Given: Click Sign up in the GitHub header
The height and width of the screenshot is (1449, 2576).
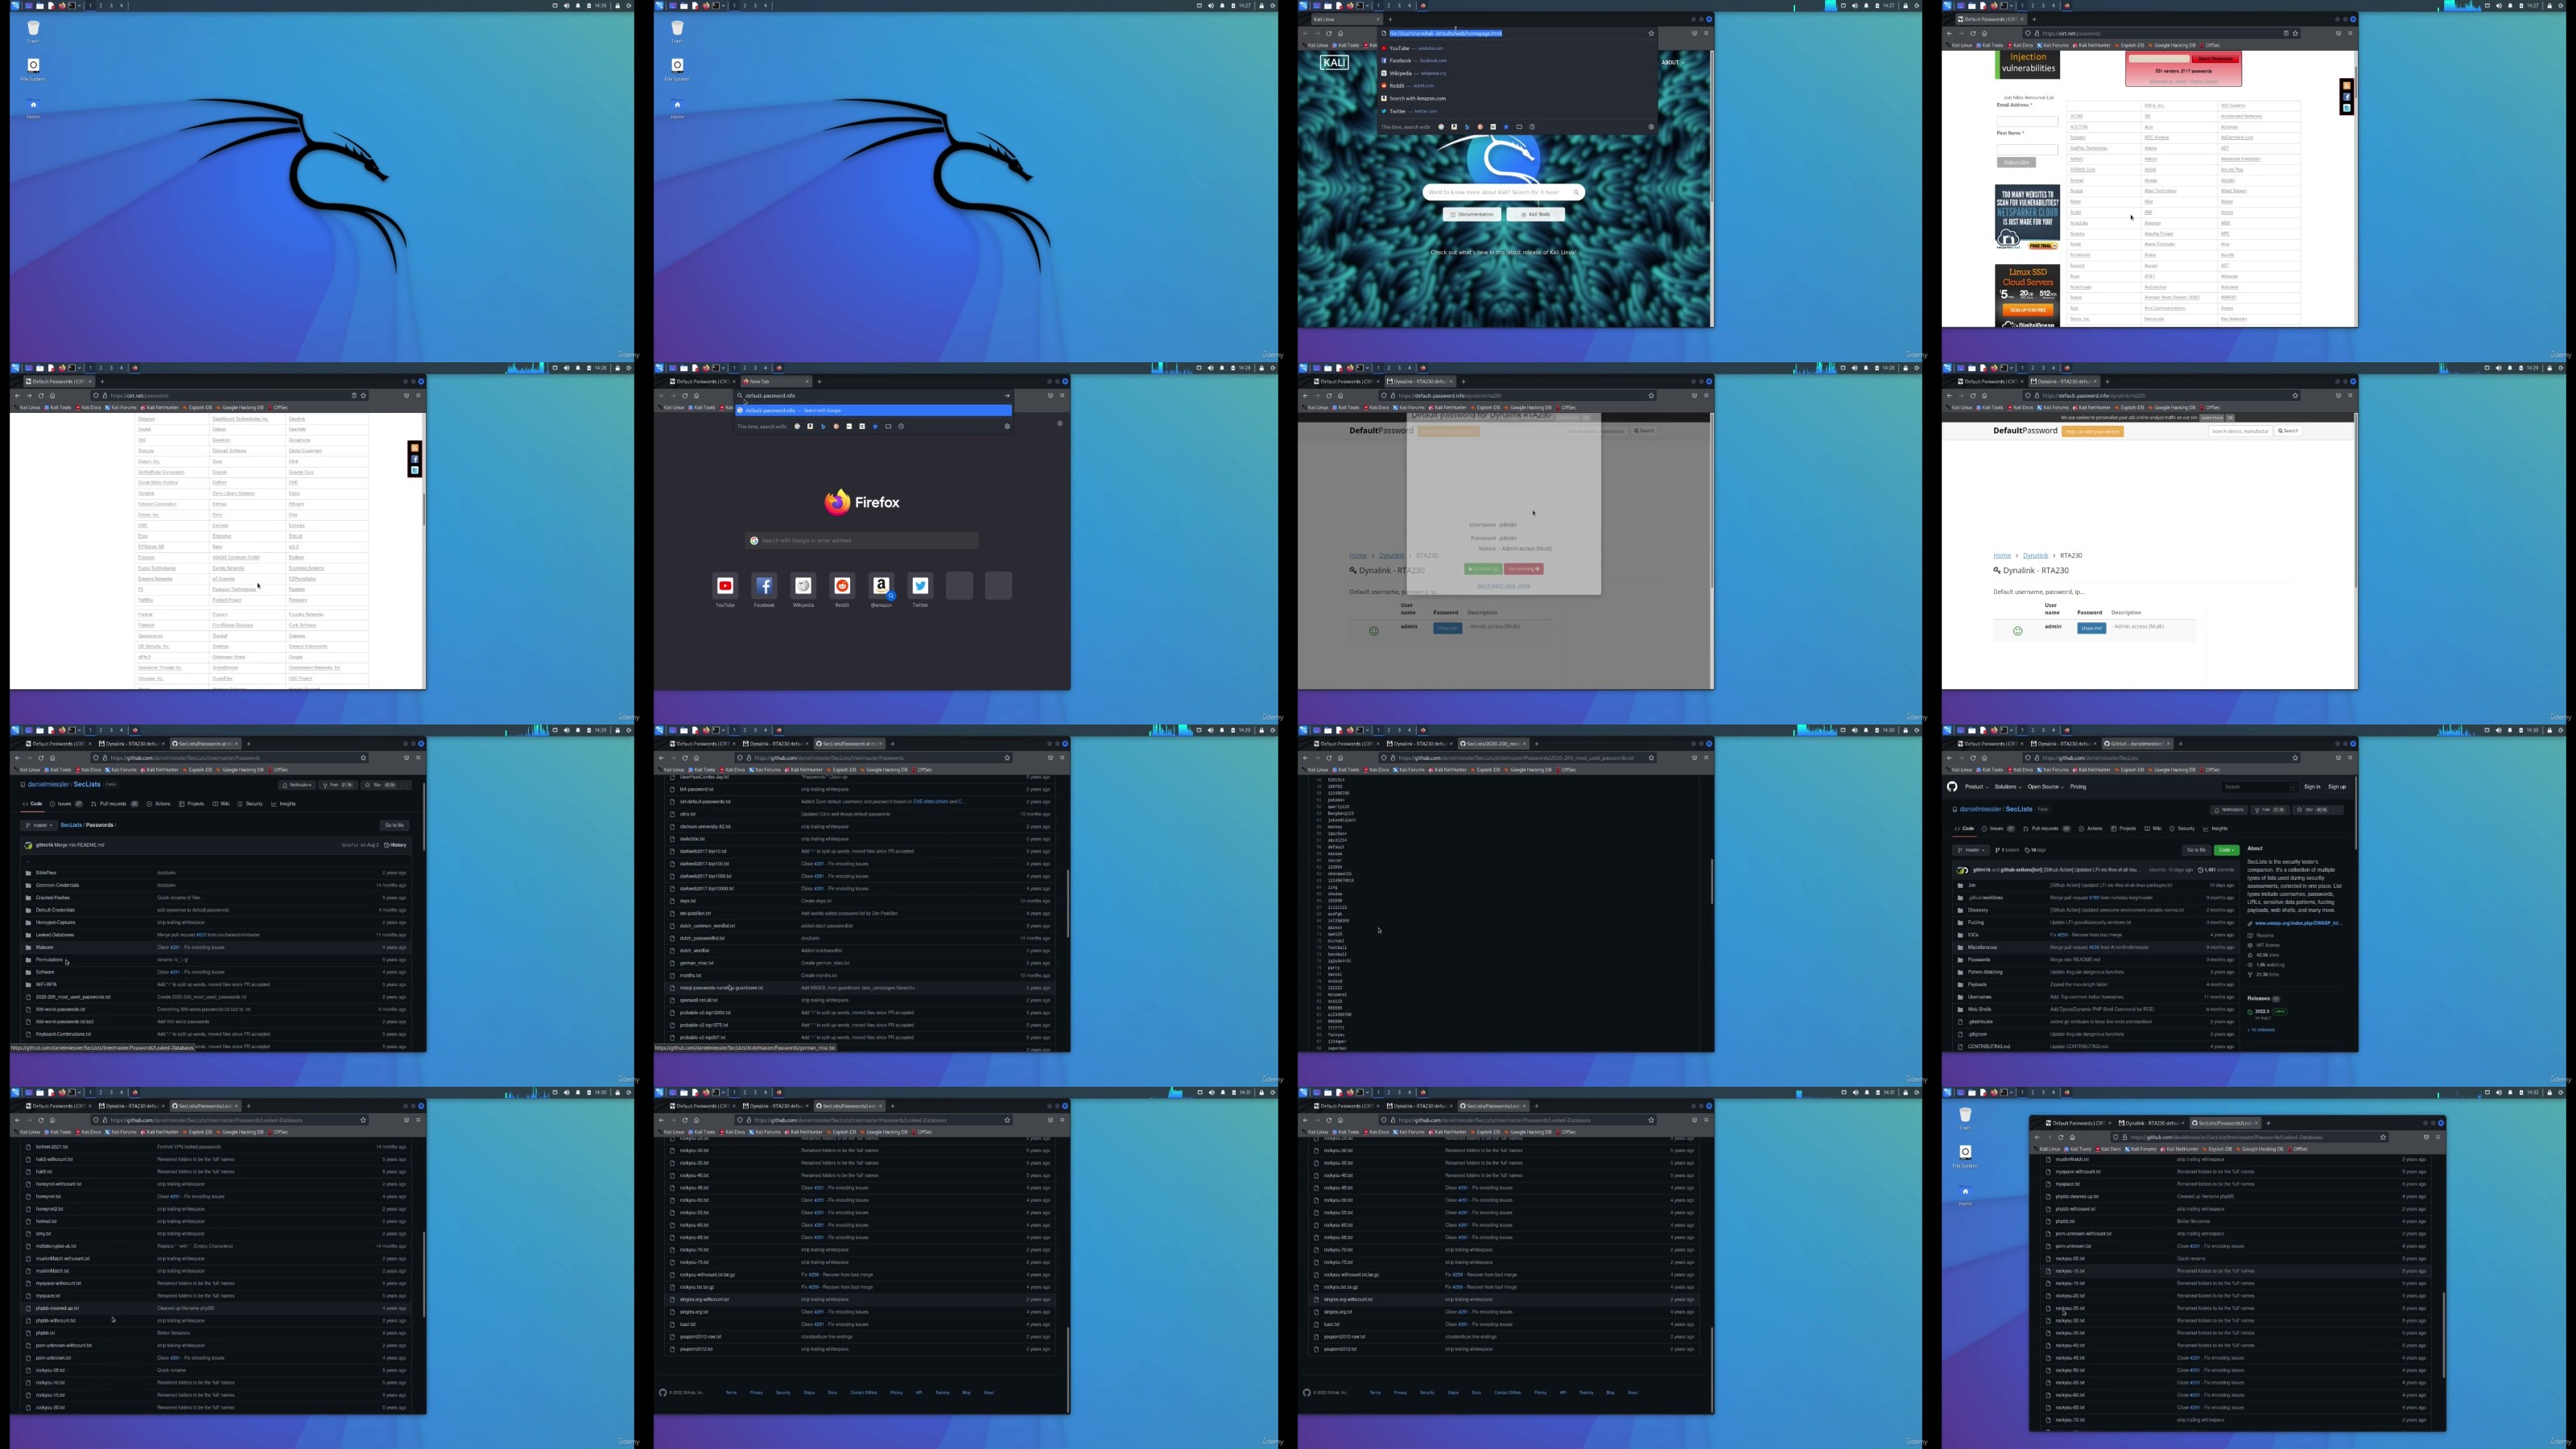Looking at the screenshot, I should tap(2336, 787).
